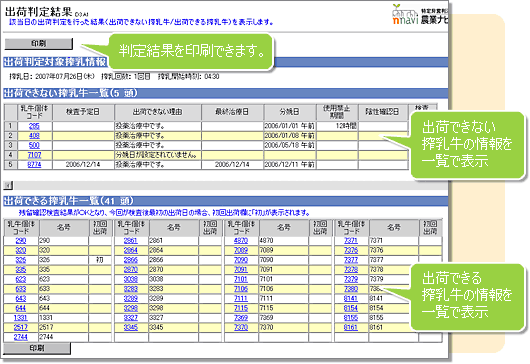
Task: Open cow code link 644
Action: tap(21, 308)
